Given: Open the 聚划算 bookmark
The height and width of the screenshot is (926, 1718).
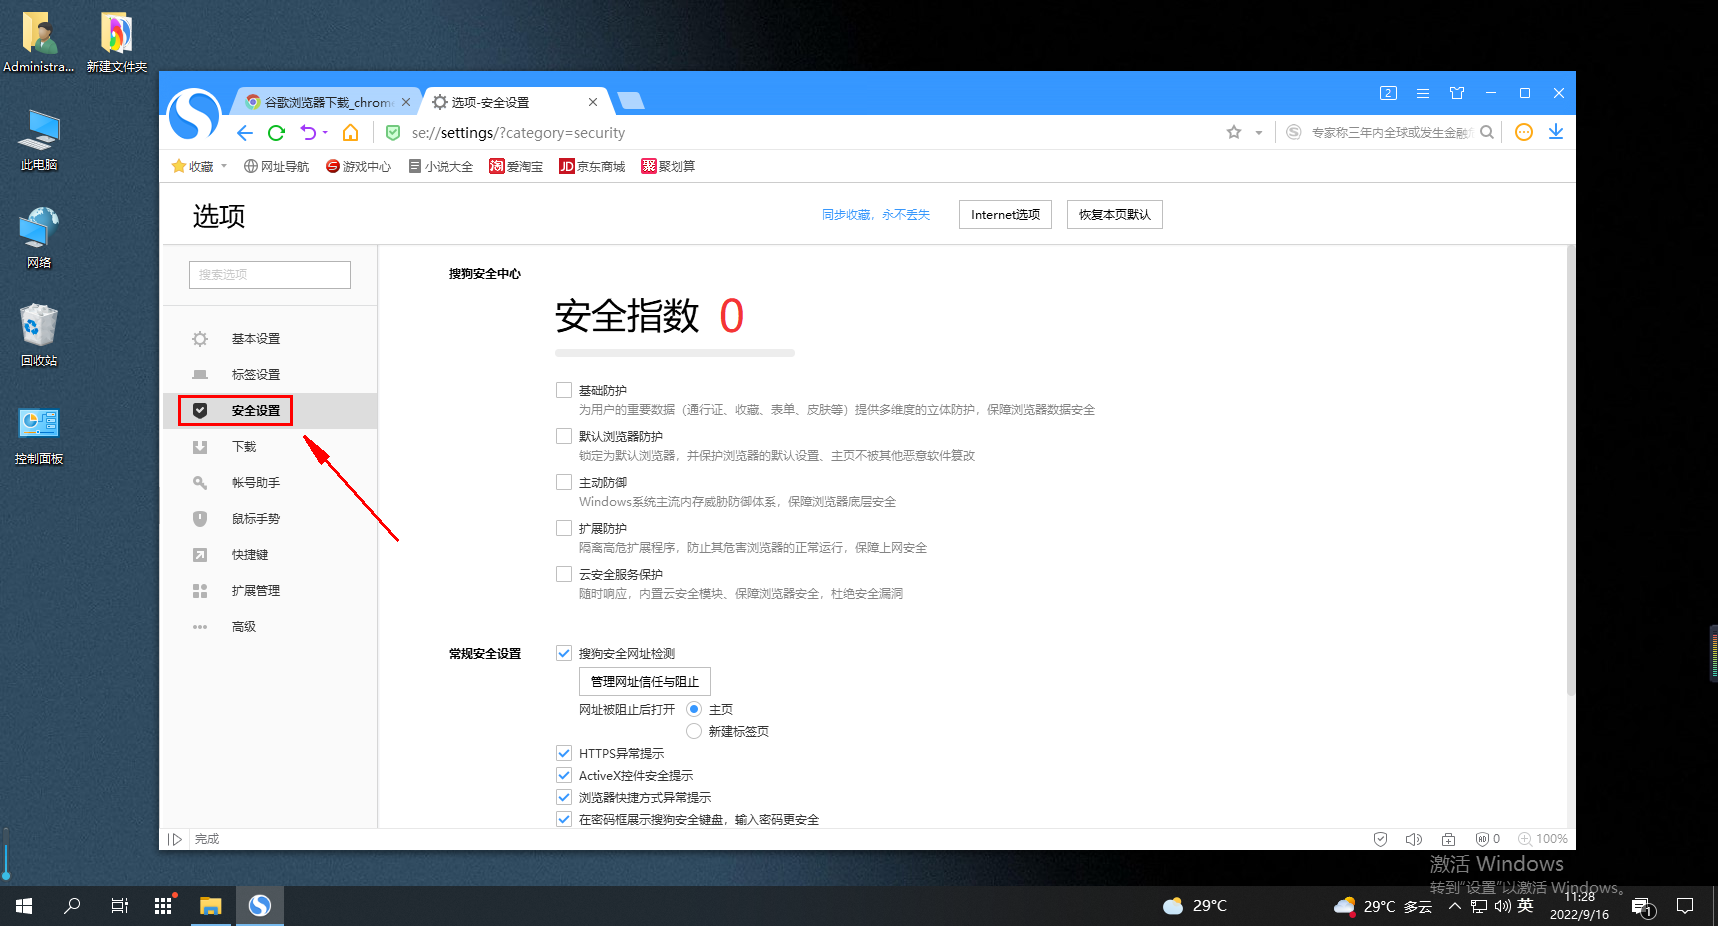Looking at the screenshot, I should 668,166.
